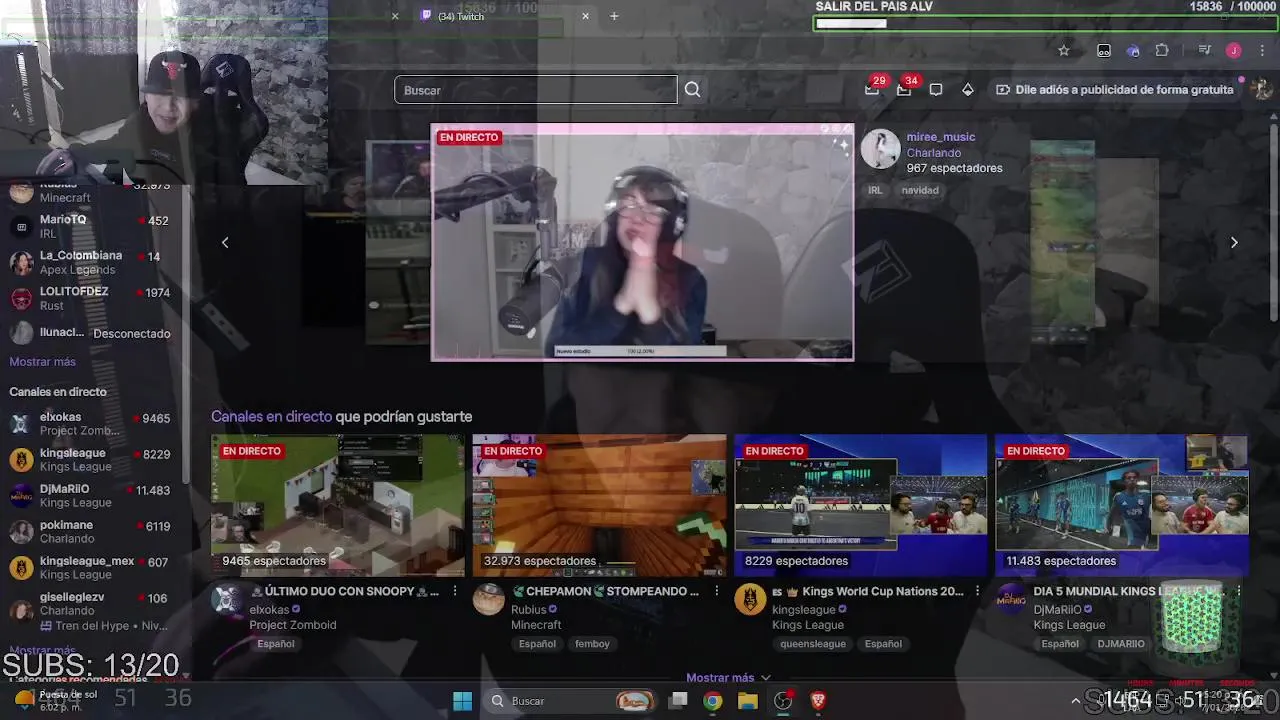This screenshot has width=1280, height=720.
Task: Select the femboy tag under the Rubius stream
Action: coord(592,644)
